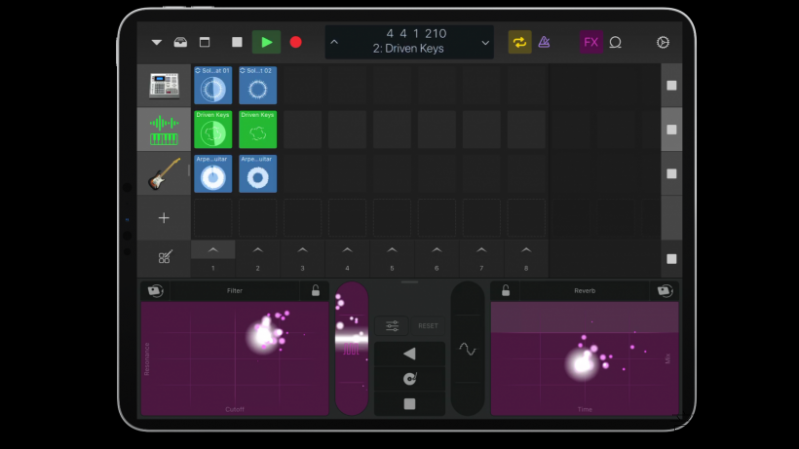799x449 pixels.
Task: Toggle the Reverb pad lock
Action: 505,290
